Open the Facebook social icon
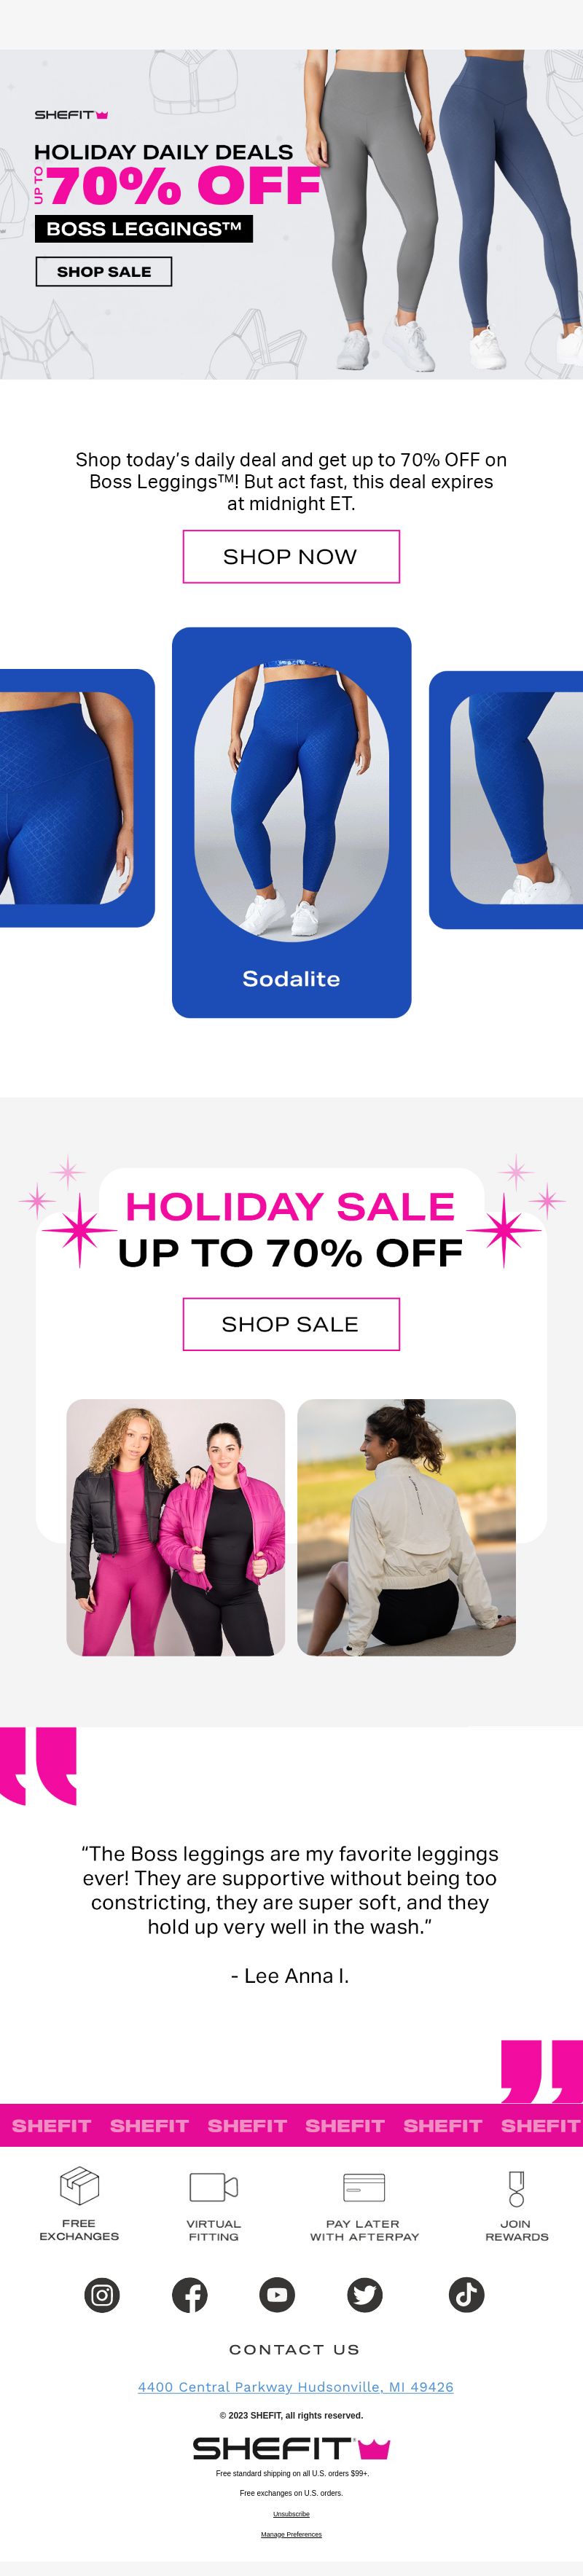The height and width of the screenshot is (2576, 583). point(190,2294)
